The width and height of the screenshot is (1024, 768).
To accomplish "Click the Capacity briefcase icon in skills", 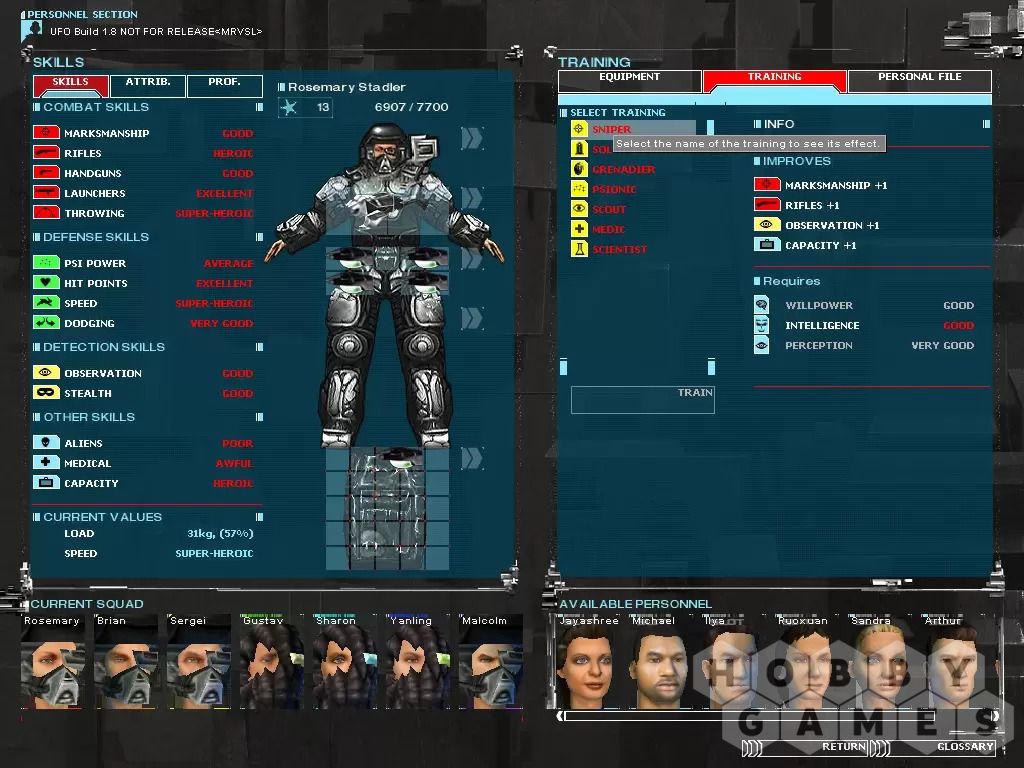I will point(46,483).
